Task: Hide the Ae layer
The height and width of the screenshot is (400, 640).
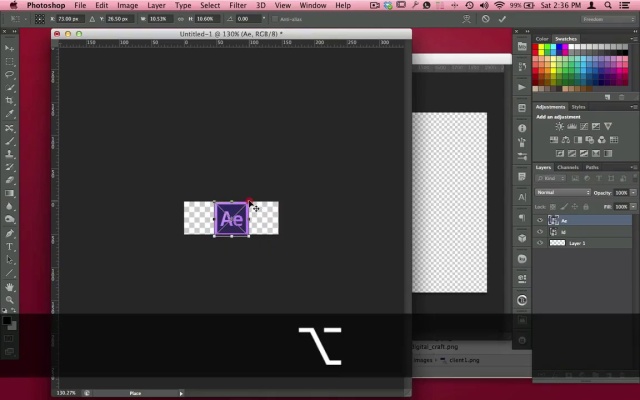Action: pyautogui.click(x=540, y=220)
